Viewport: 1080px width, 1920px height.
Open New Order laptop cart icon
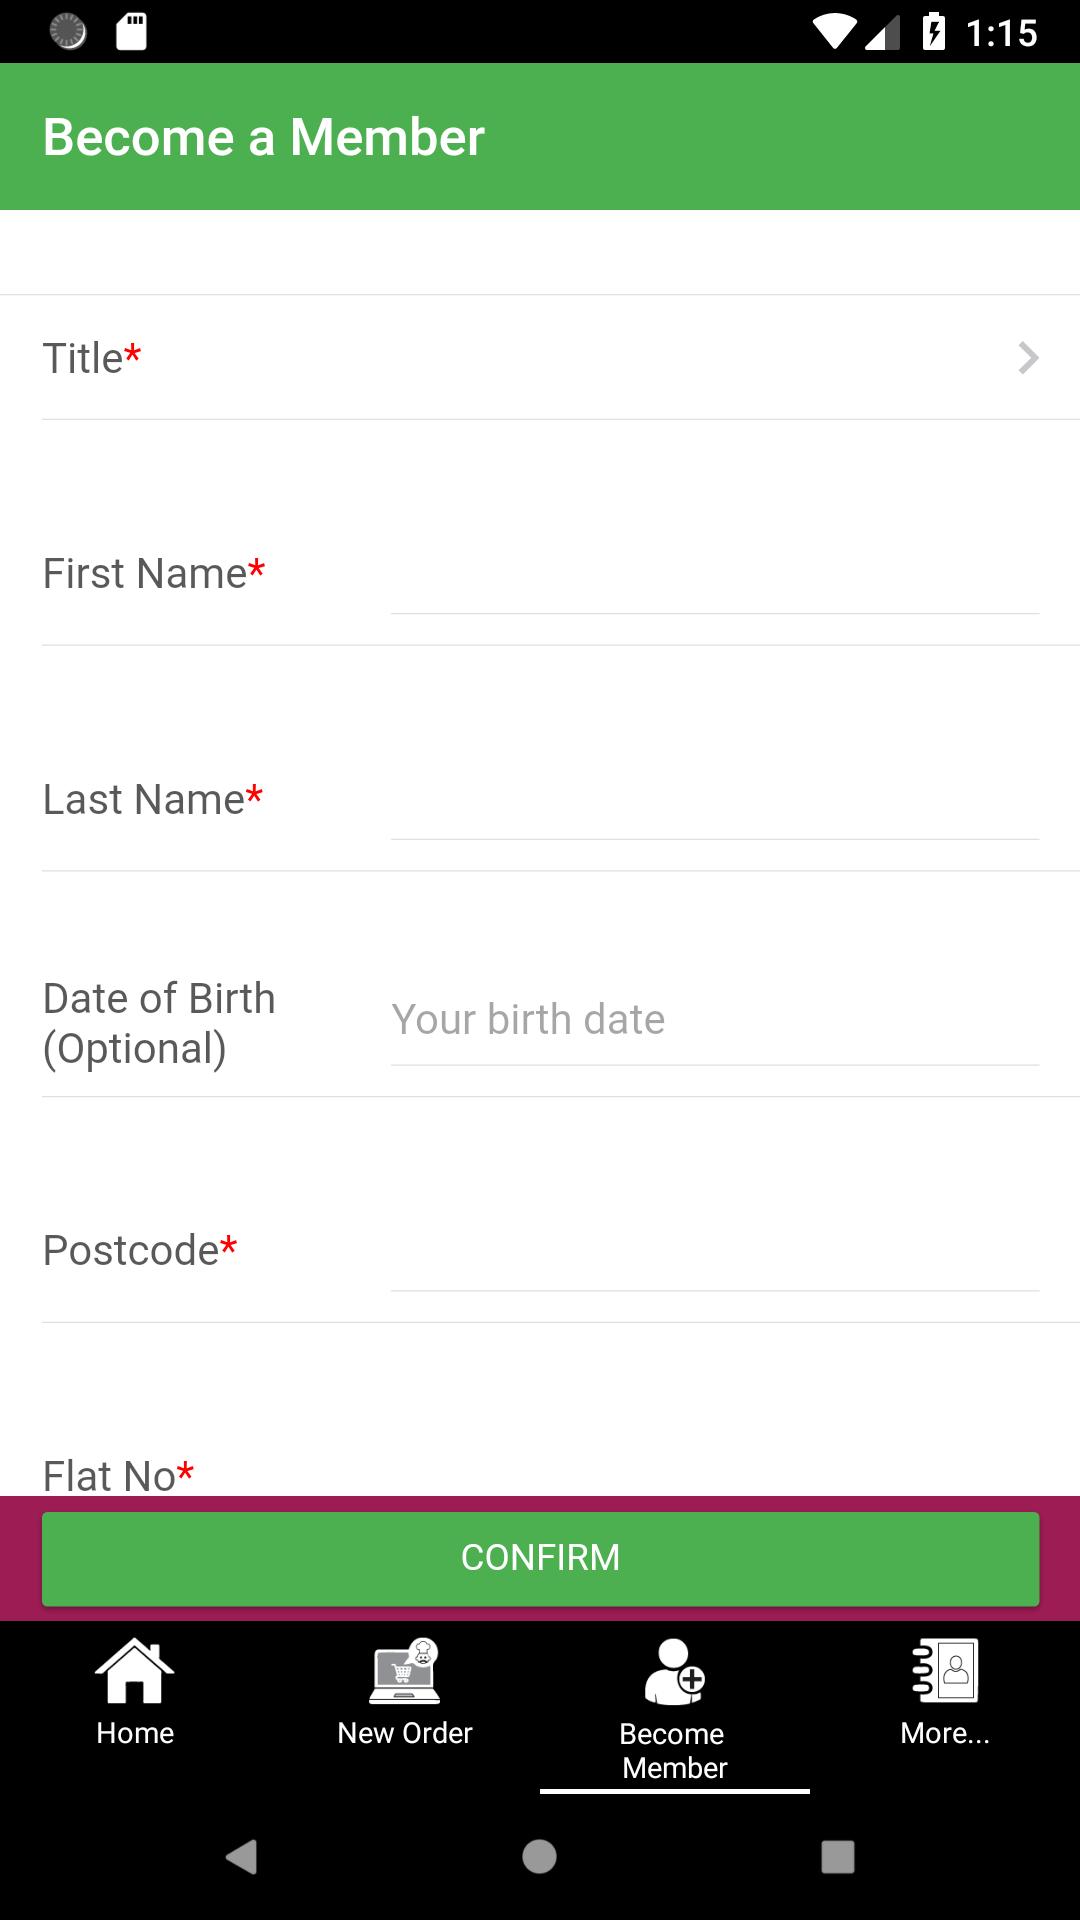click(405, 1670)
